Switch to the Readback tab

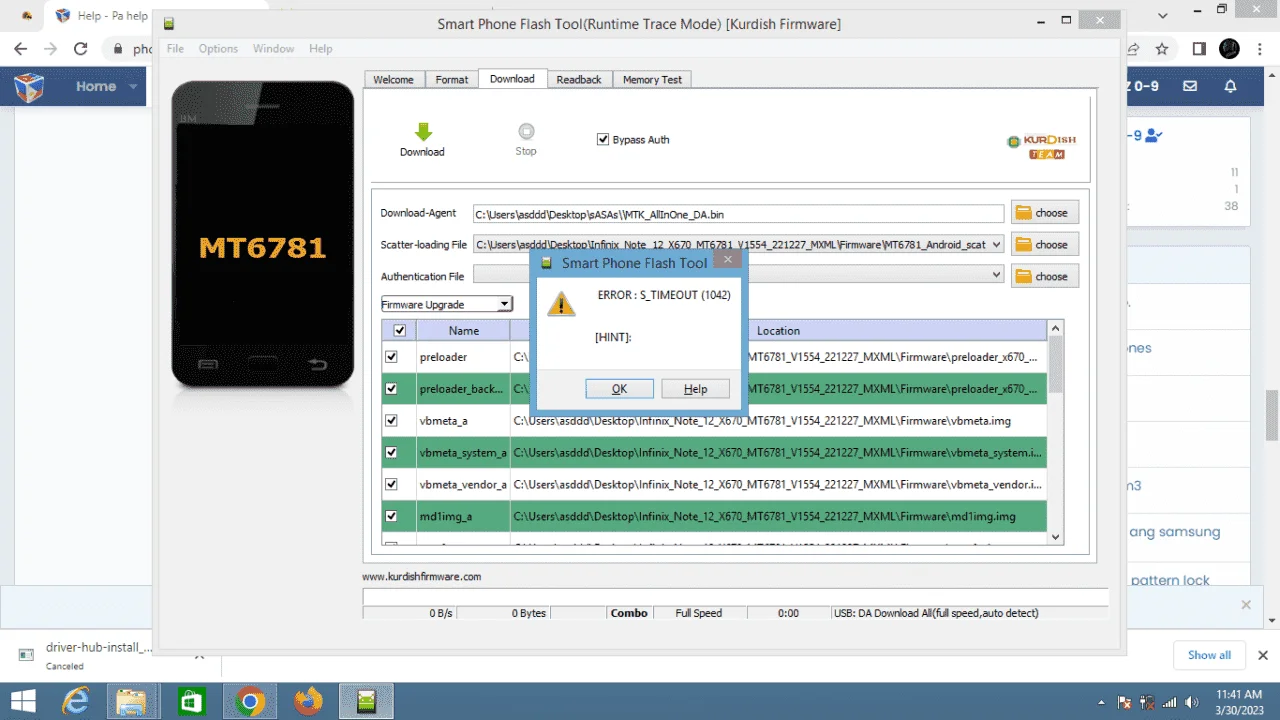[x=579, y=79]
